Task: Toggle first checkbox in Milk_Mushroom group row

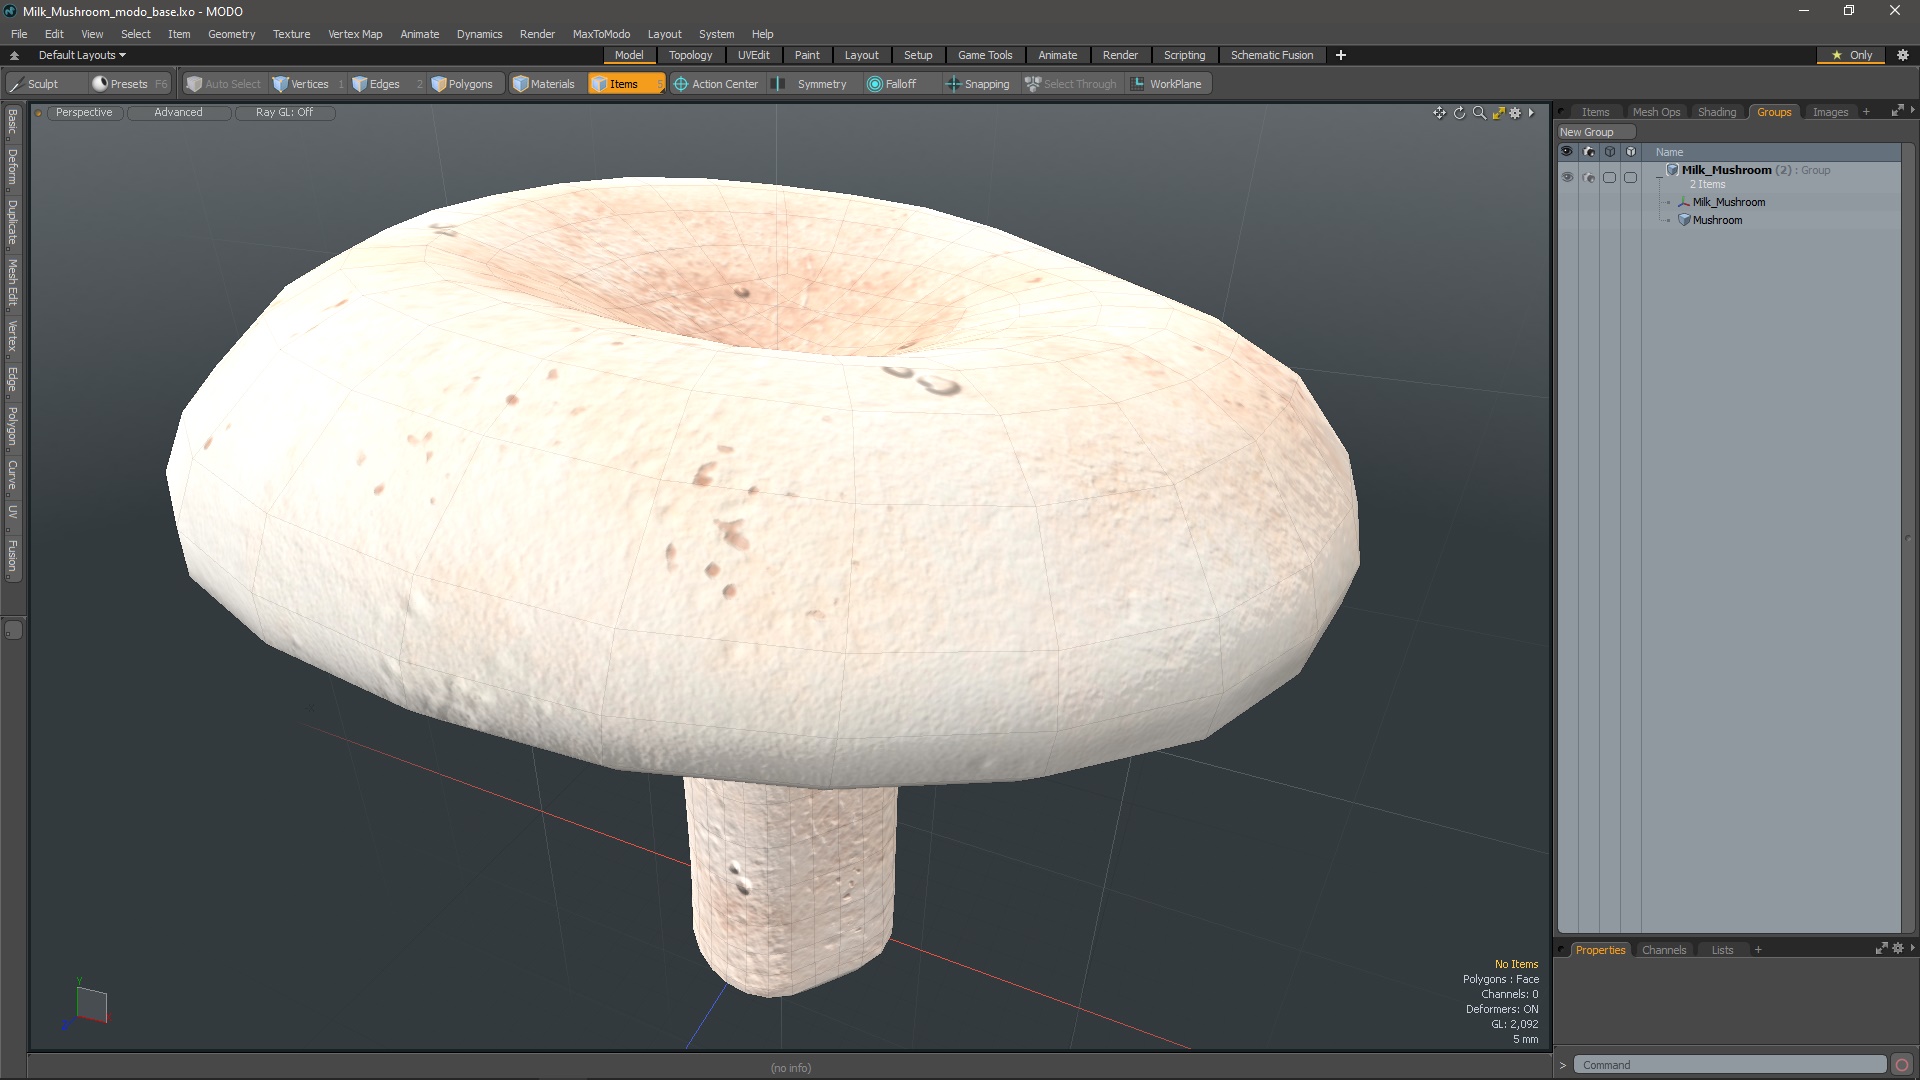Action: [1610, 177]
